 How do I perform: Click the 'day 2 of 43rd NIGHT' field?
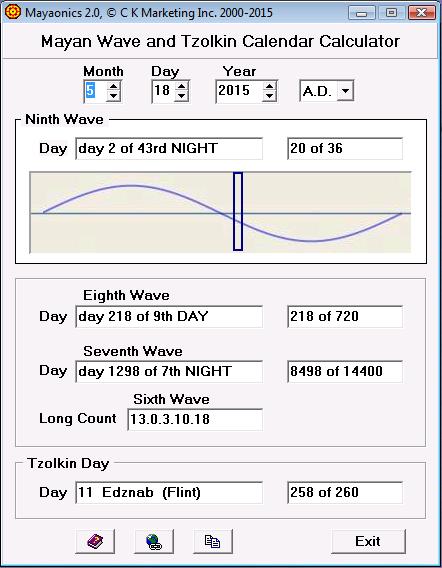point(169,149)
